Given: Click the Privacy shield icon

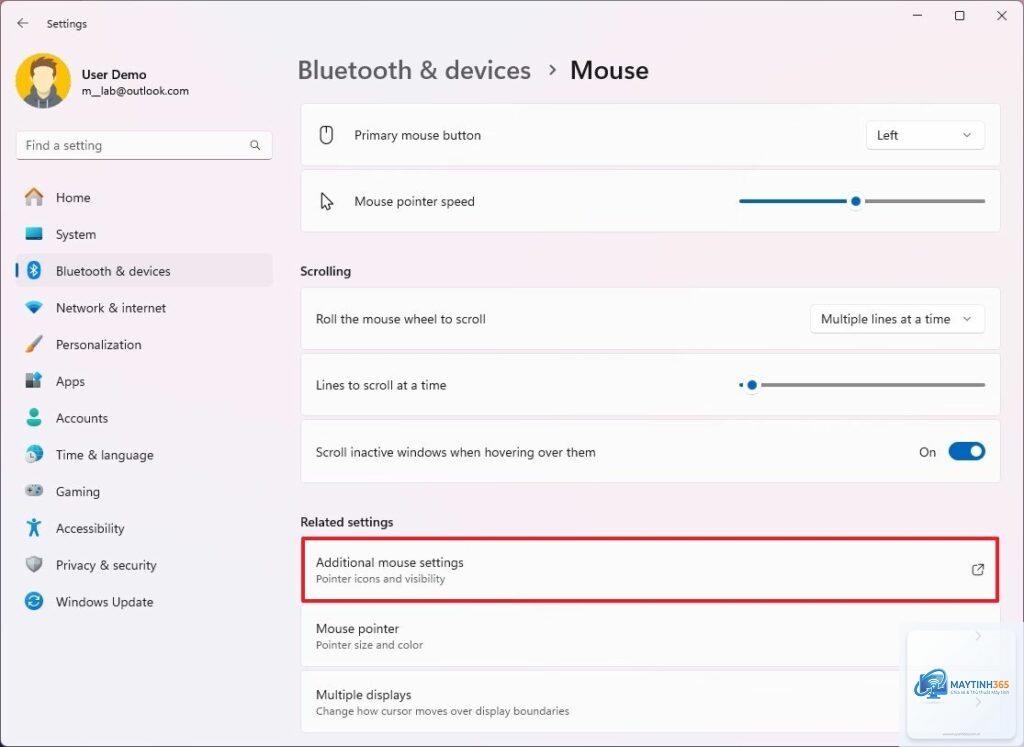Looking at the screenshot, I should pos(34,565).
